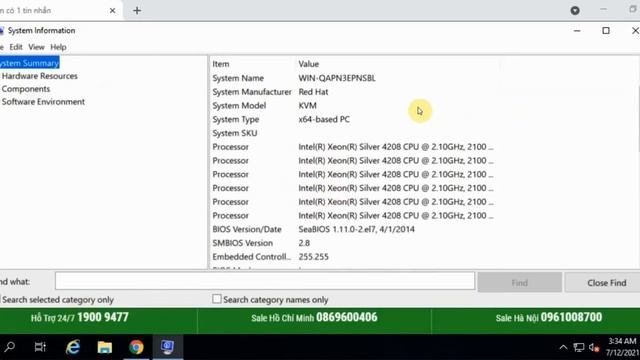This screenshot has width=640, height=360.
Task: Click the Find button
Action: coord(520,282)
